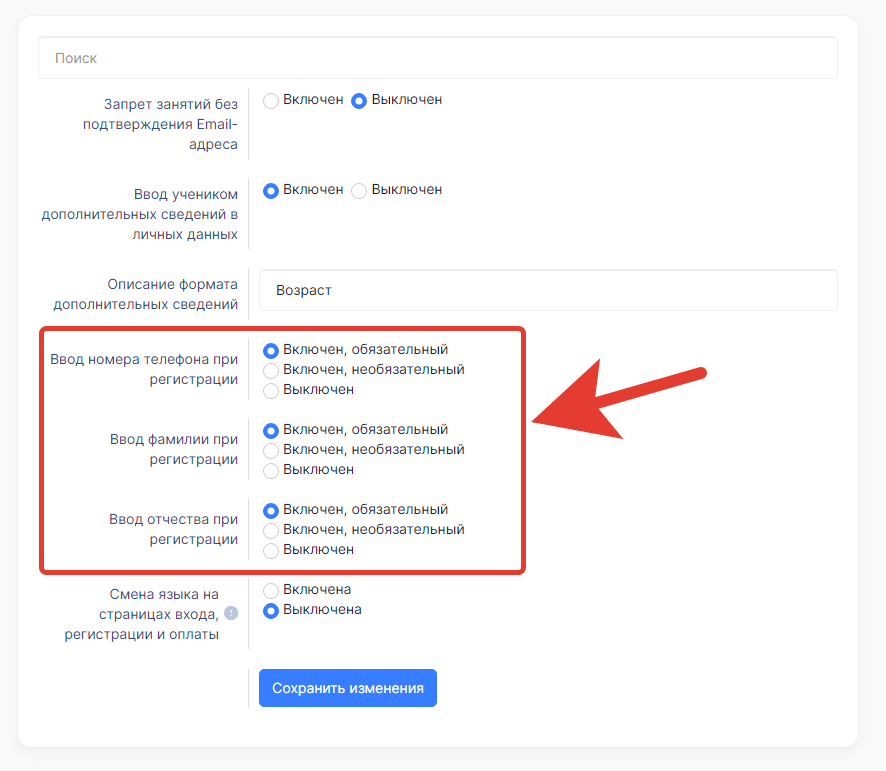
Task: Set отчество input to Включен, необязательный
Action: (x=271, y=530)
